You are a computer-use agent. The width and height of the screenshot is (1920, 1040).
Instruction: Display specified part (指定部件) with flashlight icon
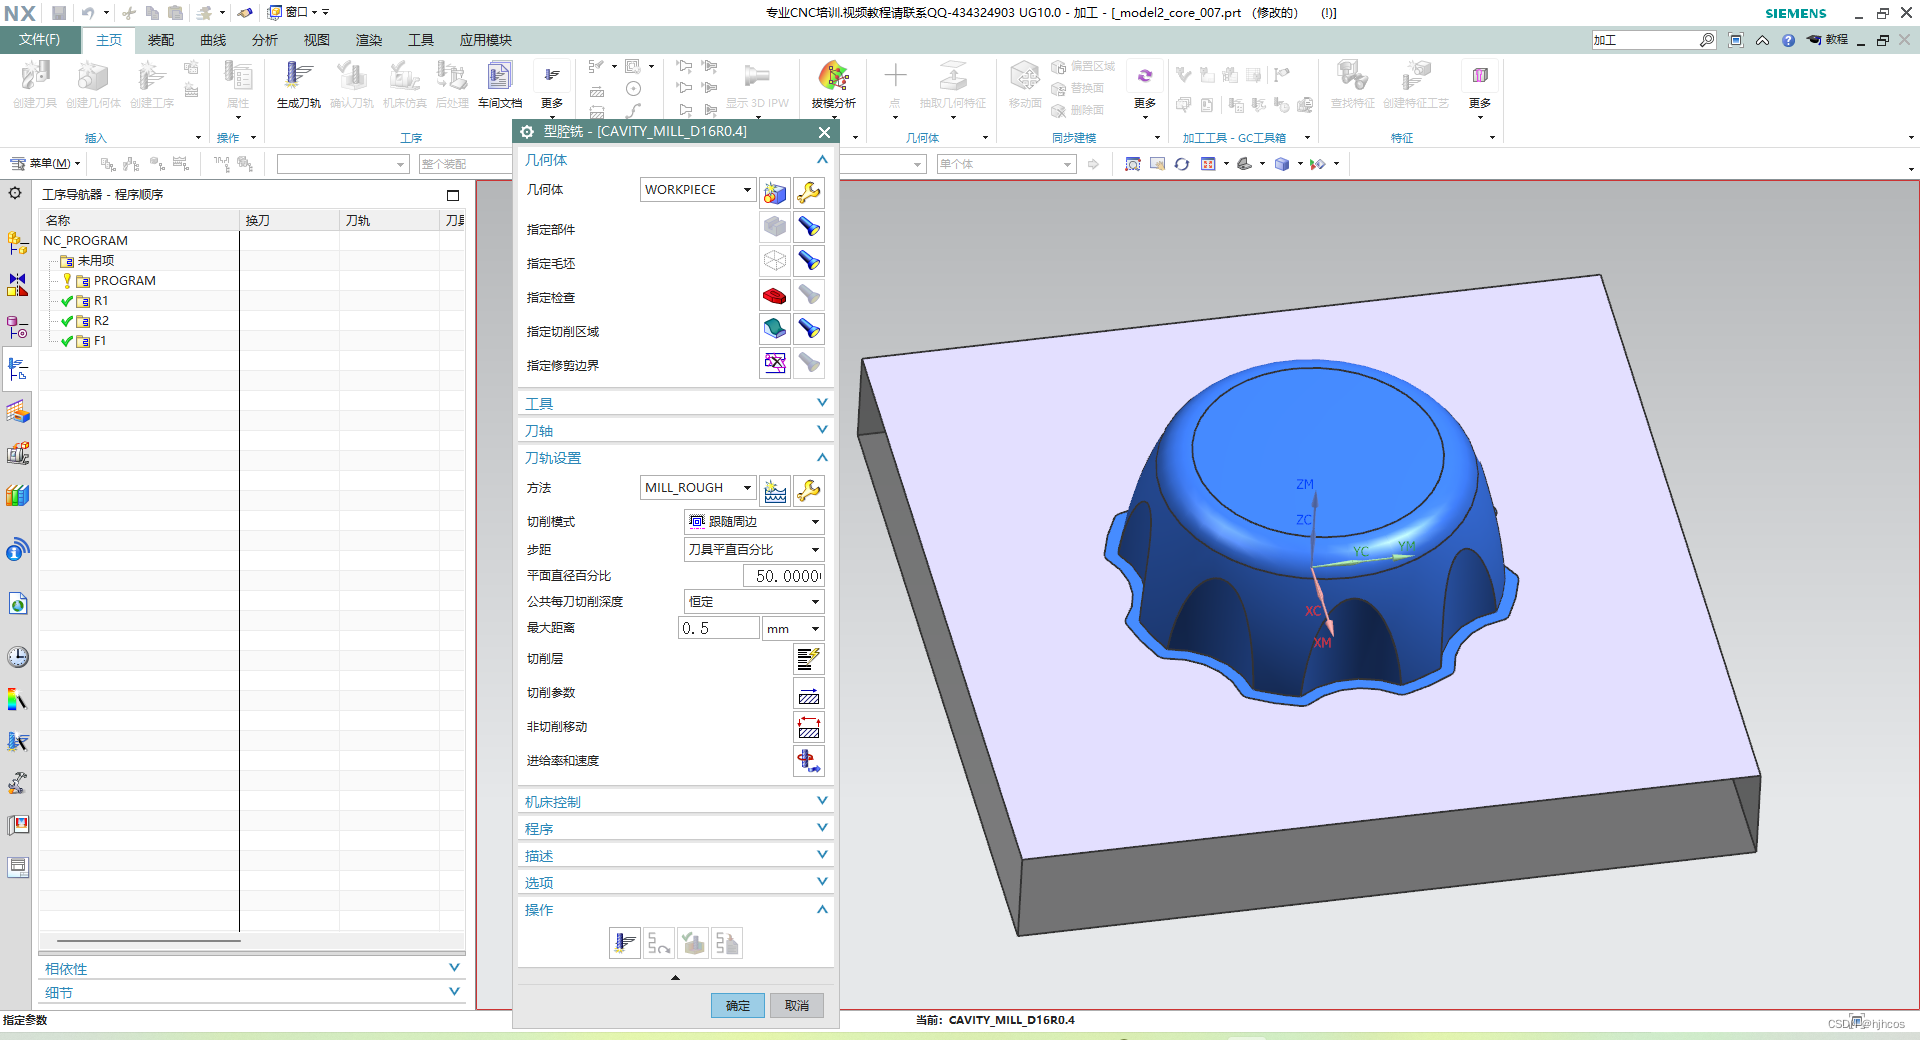809,227
